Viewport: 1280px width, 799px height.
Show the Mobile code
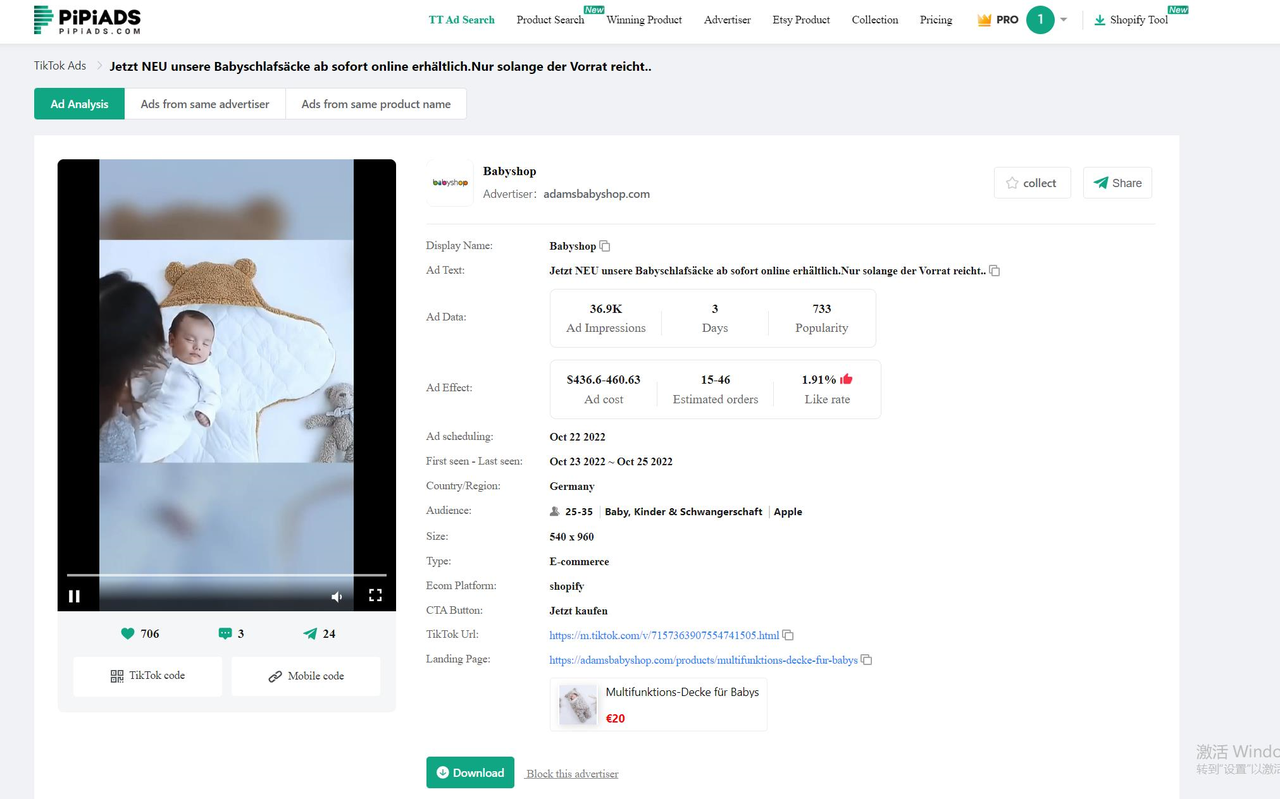[x=306, y=676]
